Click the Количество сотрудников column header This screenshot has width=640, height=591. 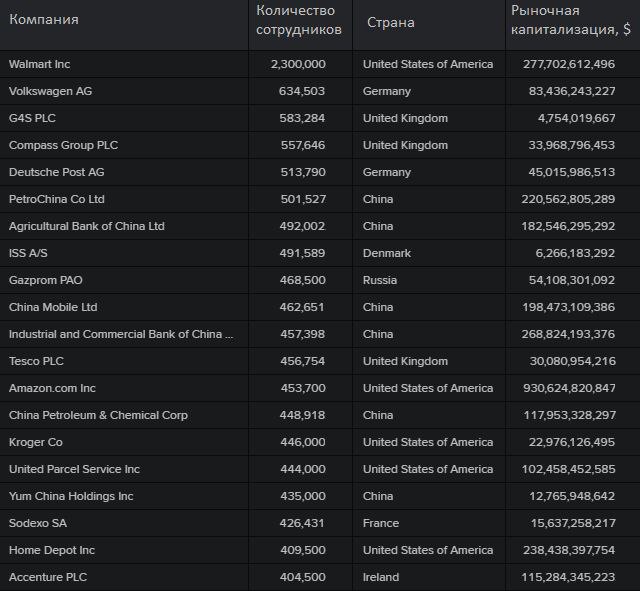coord(299,20)
